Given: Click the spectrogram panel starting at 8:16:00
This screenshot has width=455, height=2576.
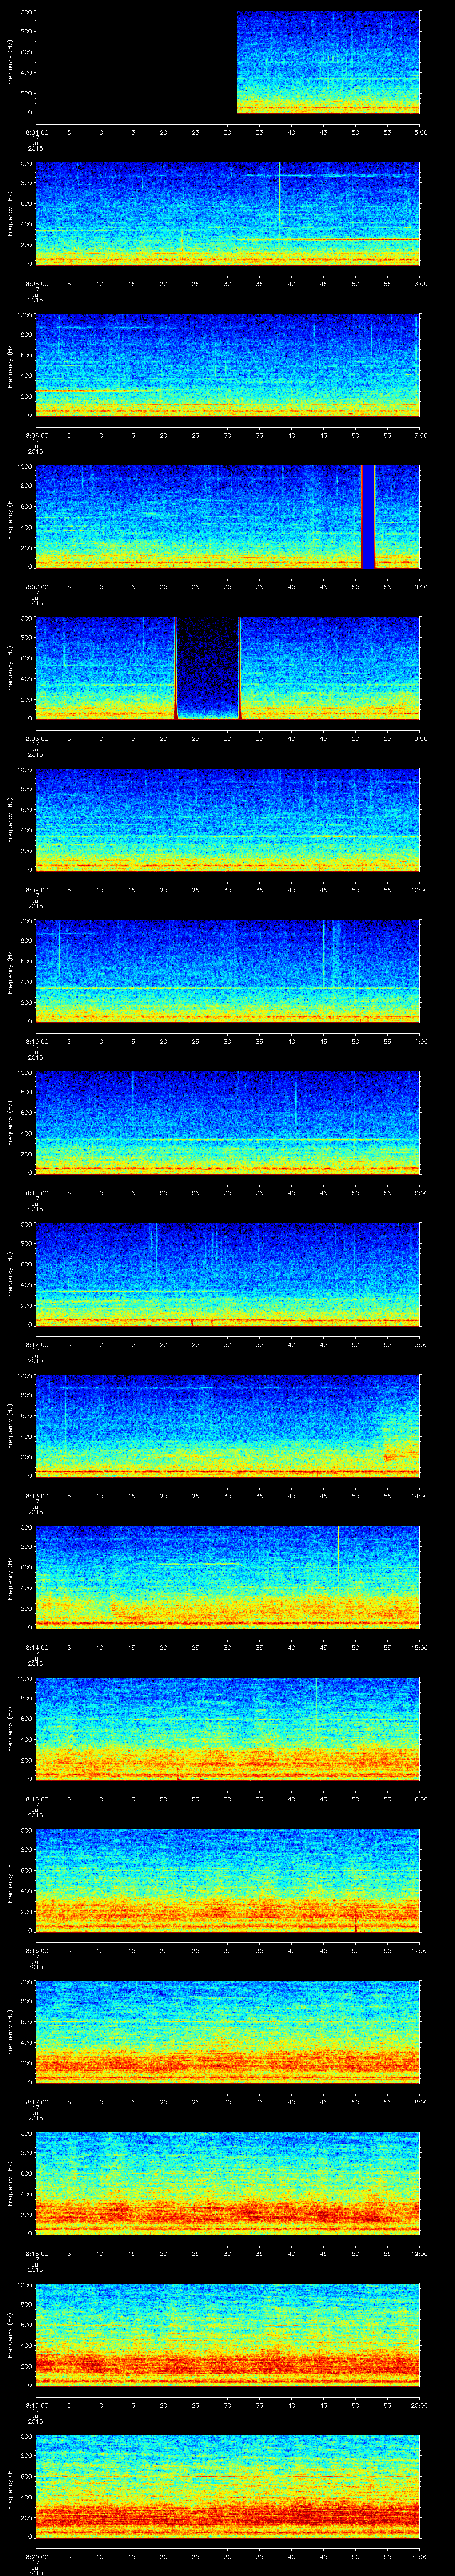Looking at the screenshot, I should [x=228, y=1880].
